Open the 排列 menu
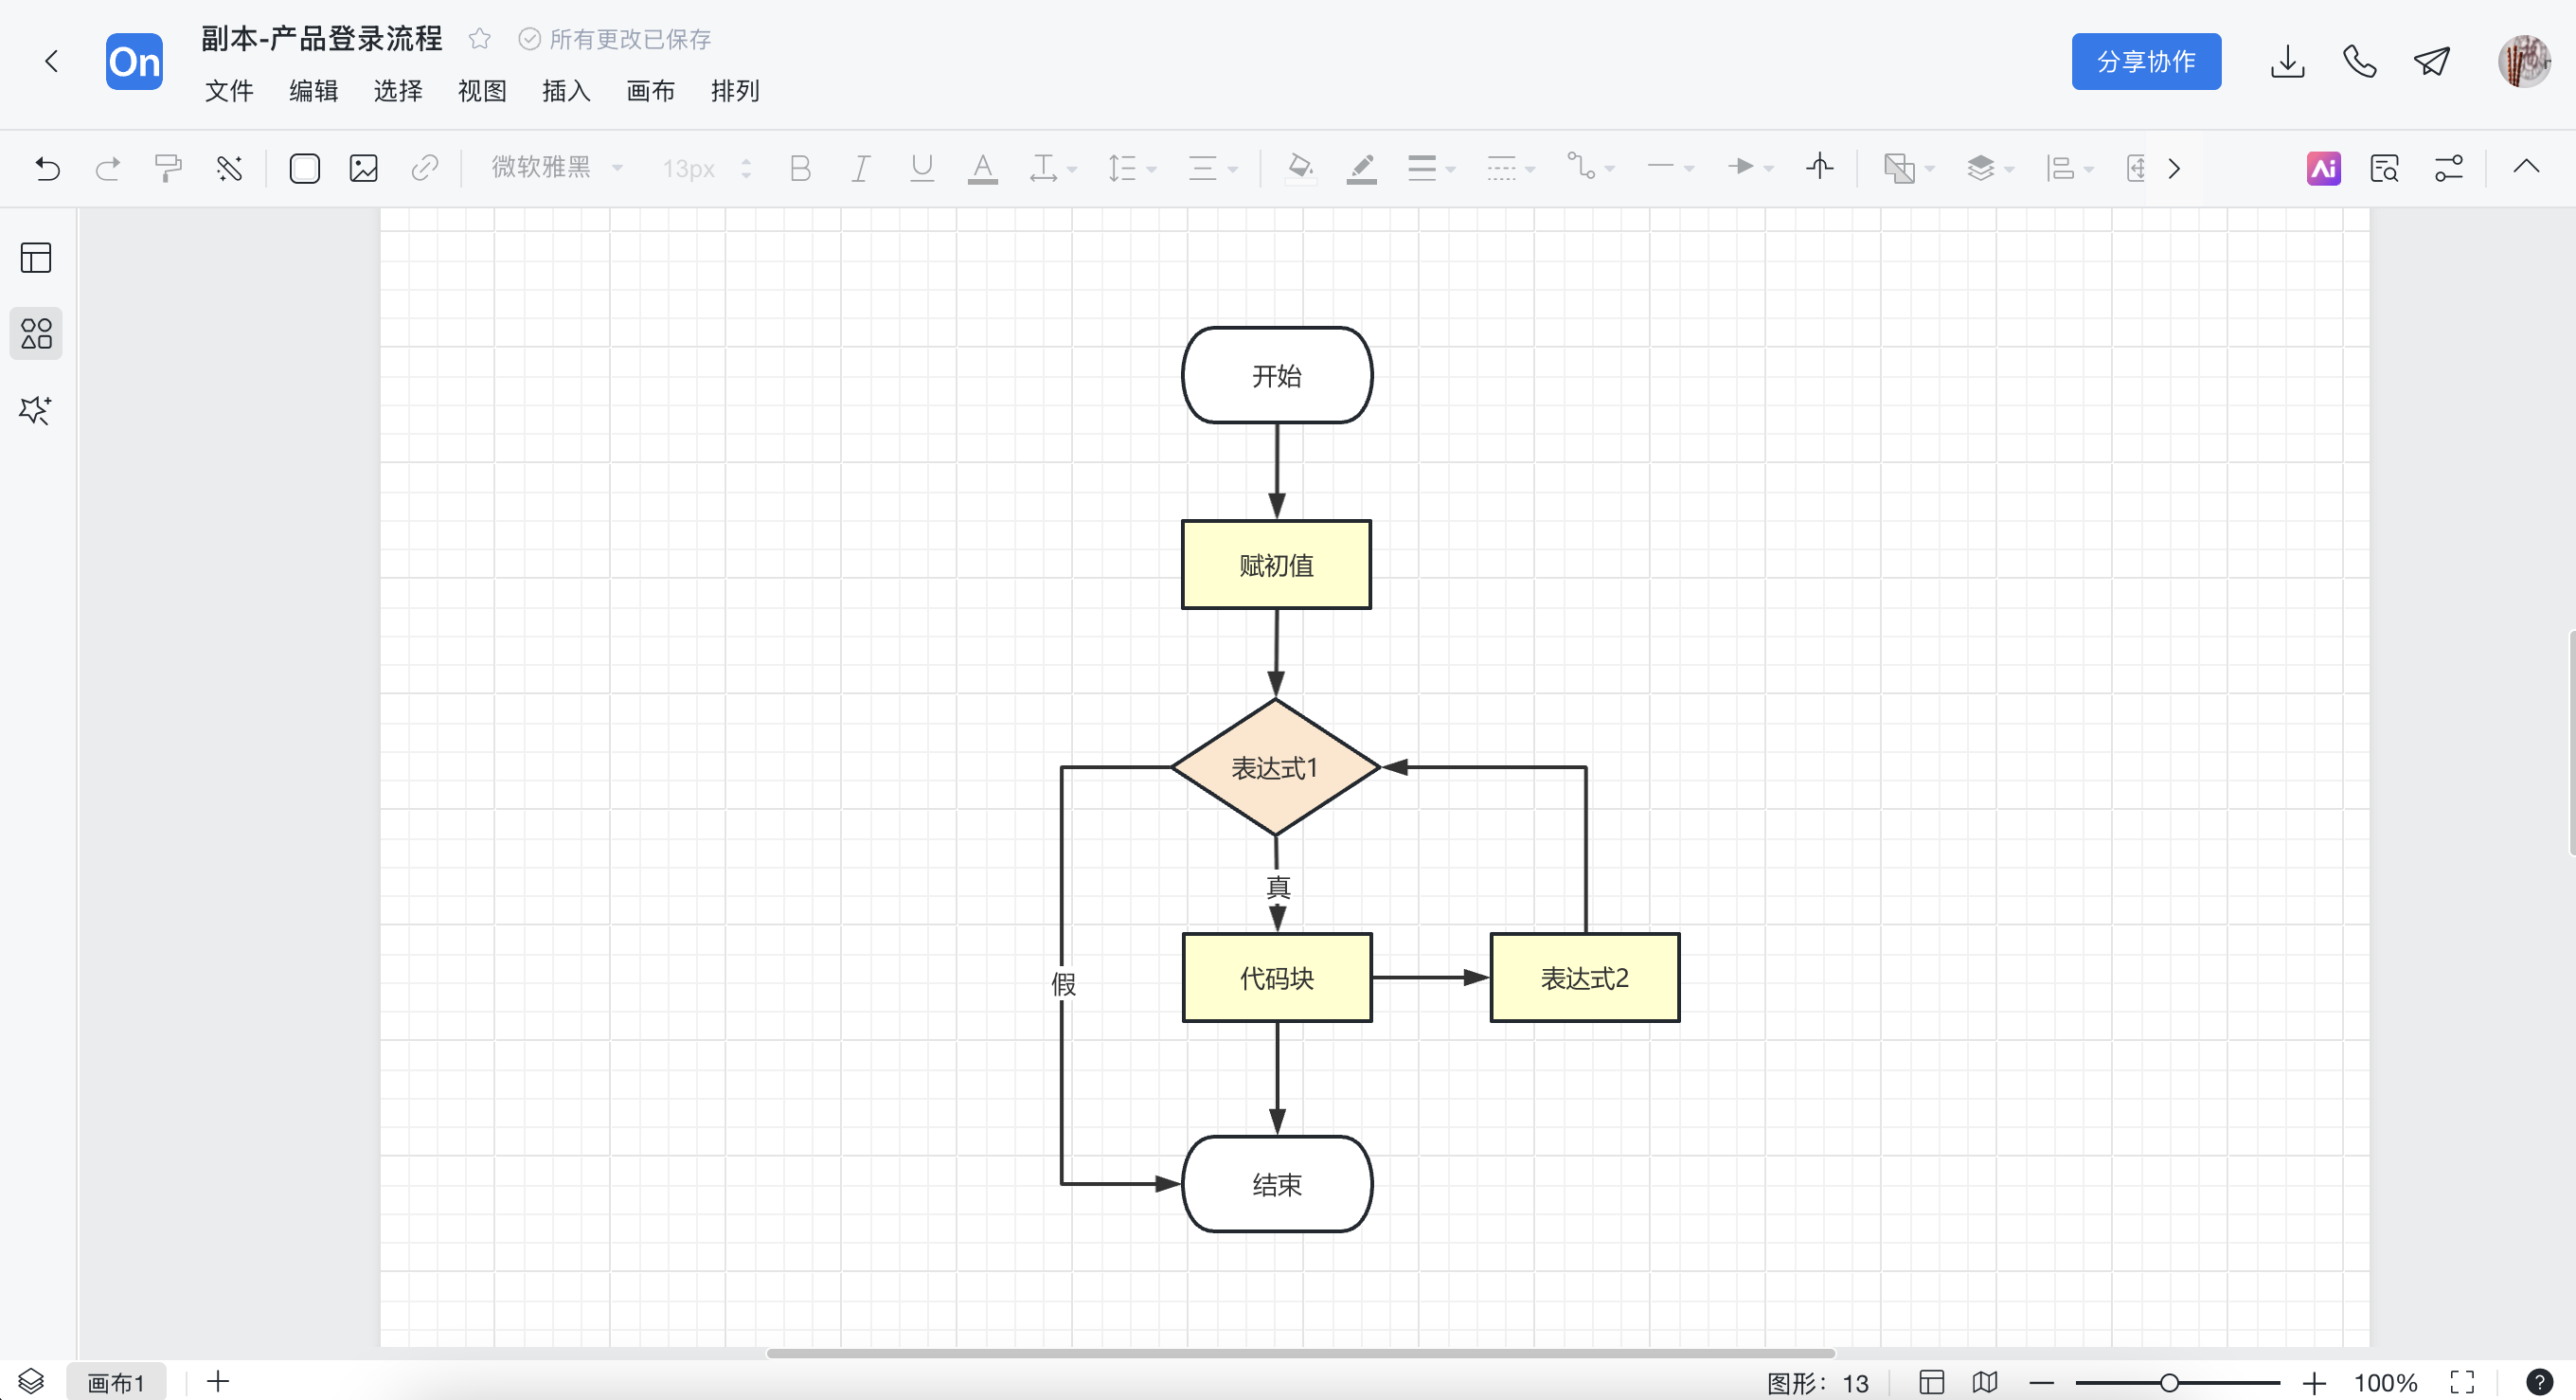This screenshot has height=1400, width=2576. (735, 91)
